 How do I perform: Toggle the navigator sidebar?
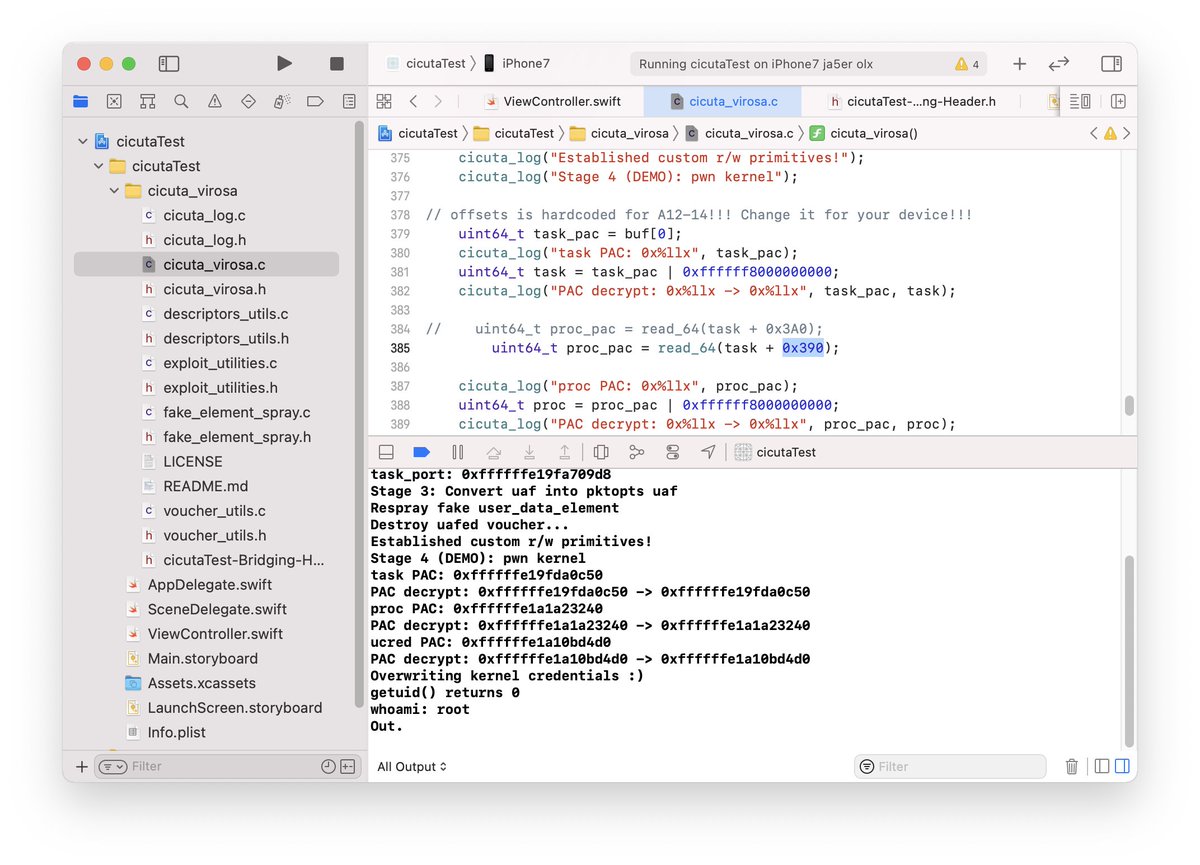(169, 63)
